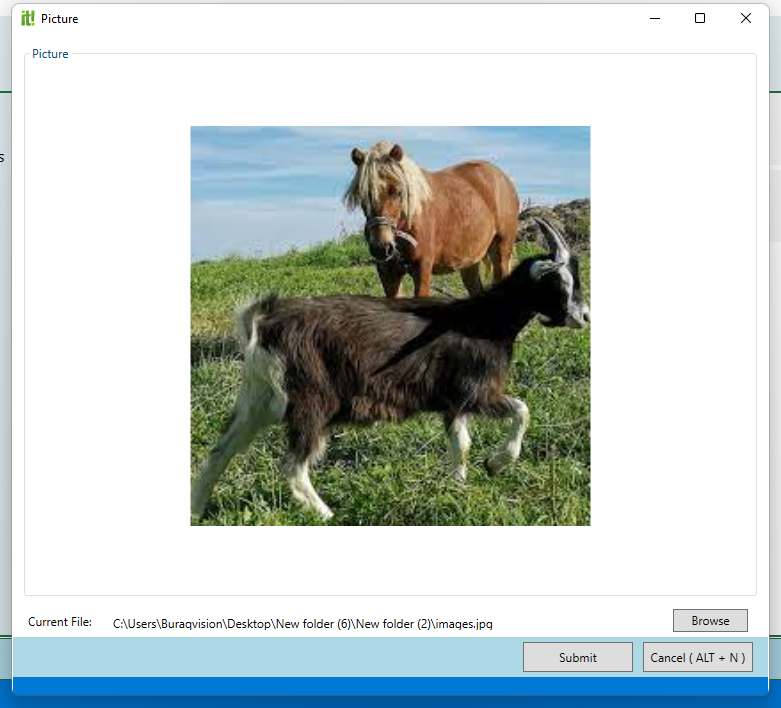Click the "Picture" window title text
The height and width of the screenshot is (708, 781).
(60, 19)
